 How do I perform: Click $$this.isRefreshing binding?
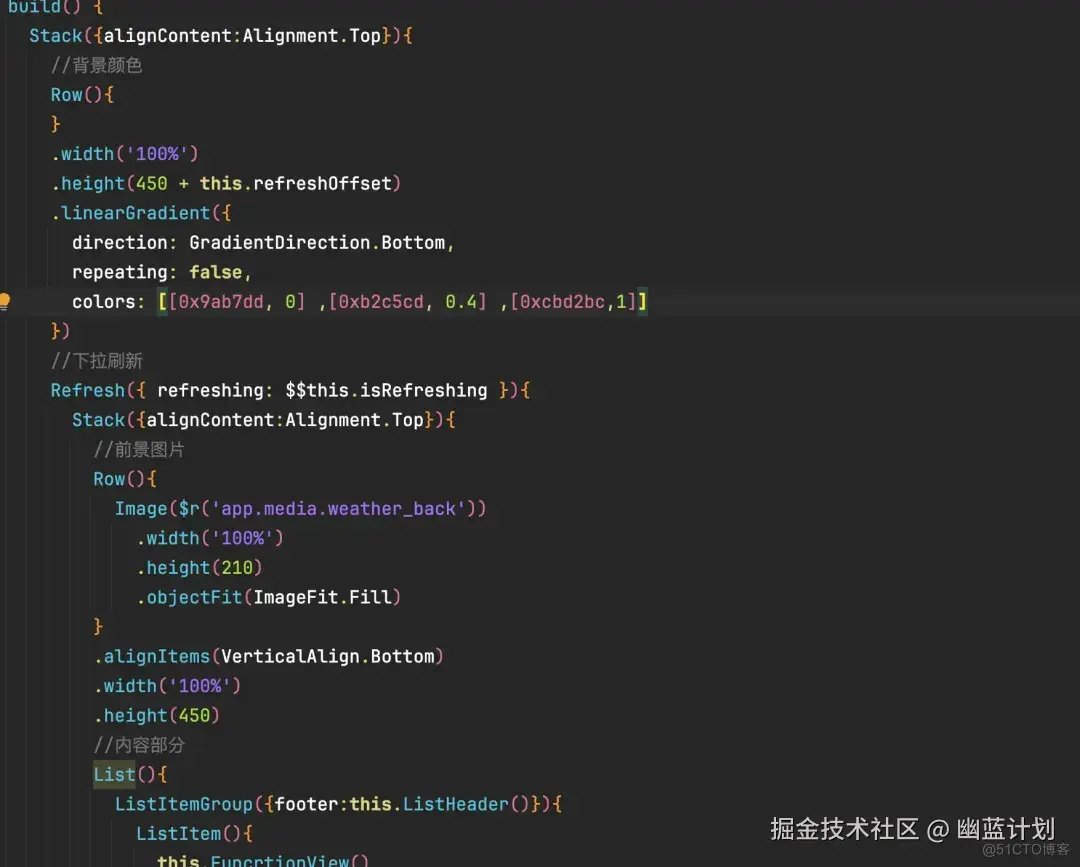click(386, 390)
